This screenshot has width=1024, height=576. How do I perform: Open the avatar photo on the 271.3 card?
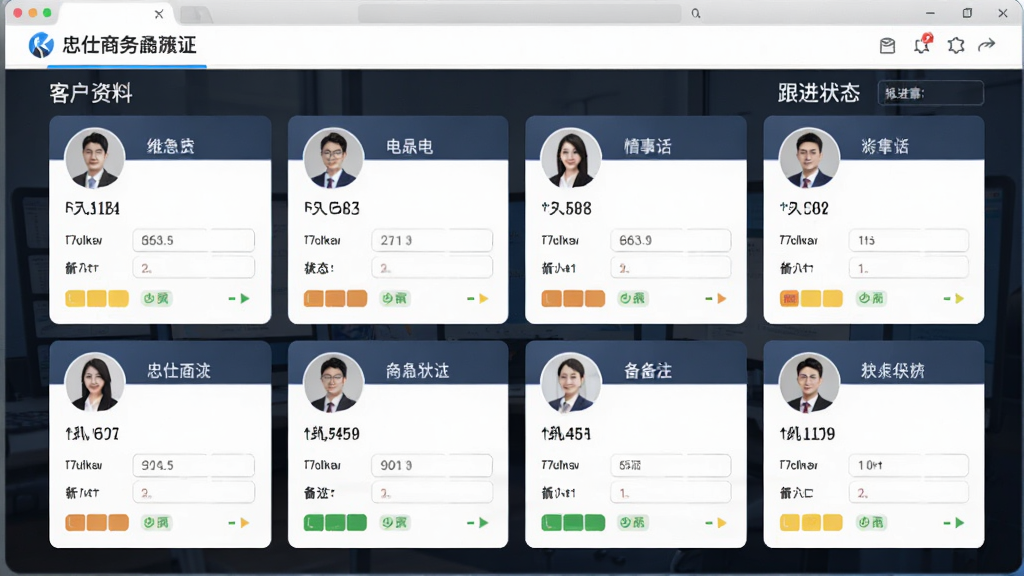coord(333,159)
